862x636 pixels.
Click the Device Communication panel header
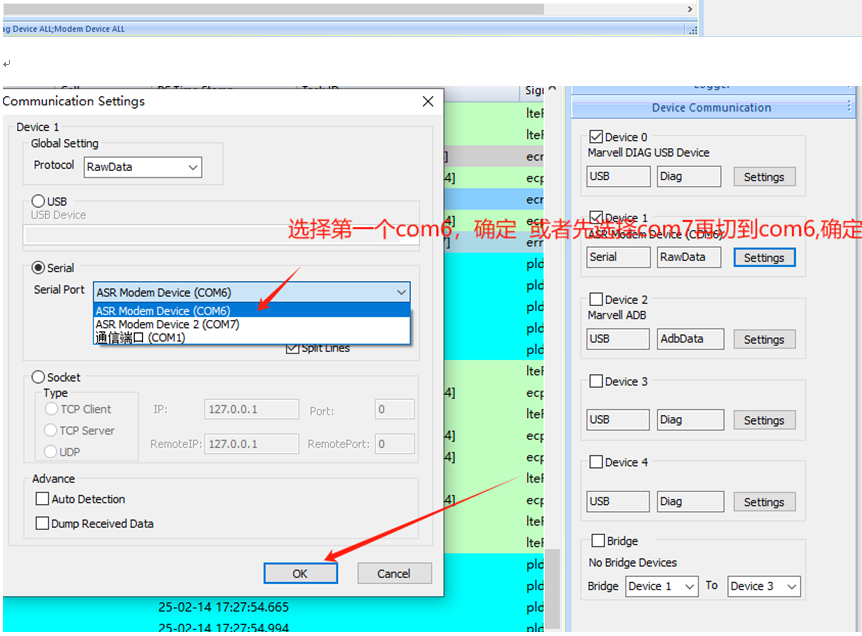[x=711, y=108]
